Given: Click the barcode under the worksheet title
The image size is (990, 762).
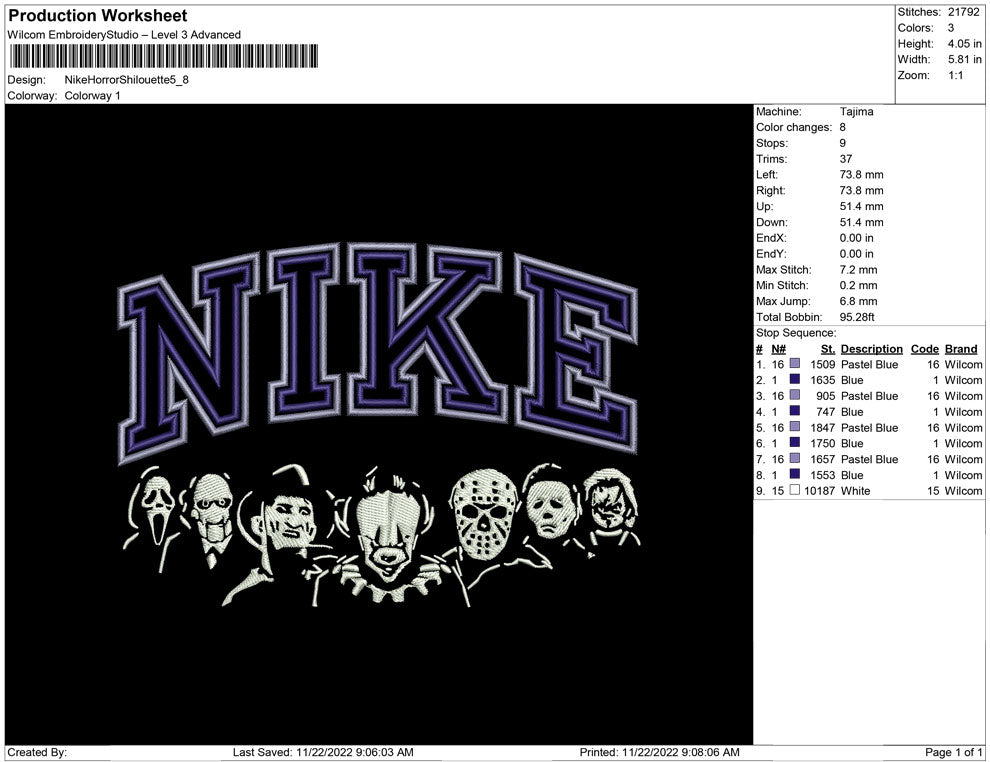Looking at the screenshot, I should click(164, 56).
